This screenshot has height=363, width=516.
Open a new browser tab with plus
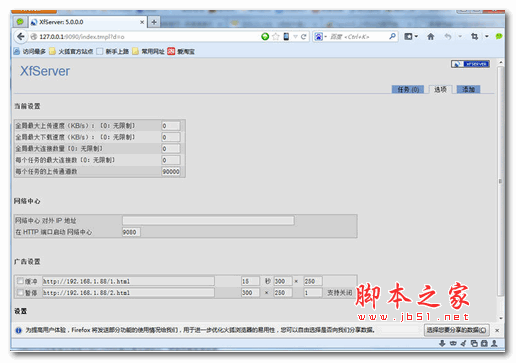[x=154, y=22]
